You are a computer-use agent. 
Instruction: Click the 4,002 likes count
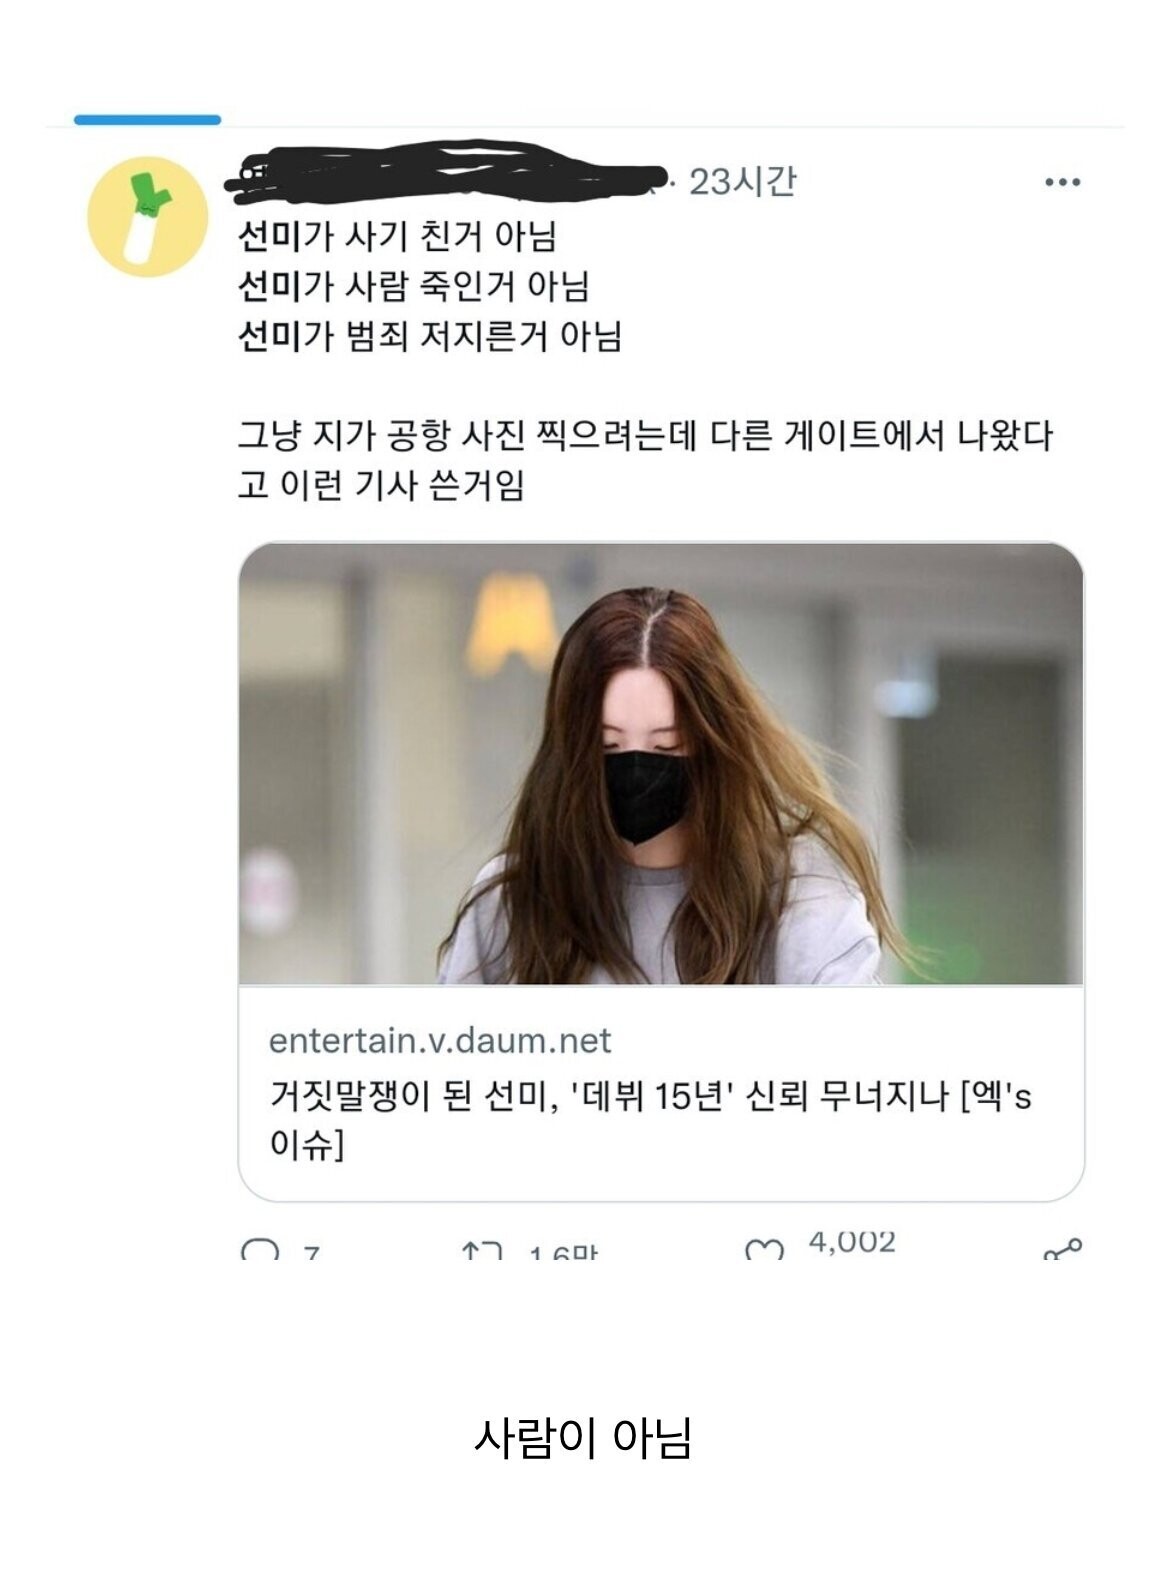pos(852,1243)
